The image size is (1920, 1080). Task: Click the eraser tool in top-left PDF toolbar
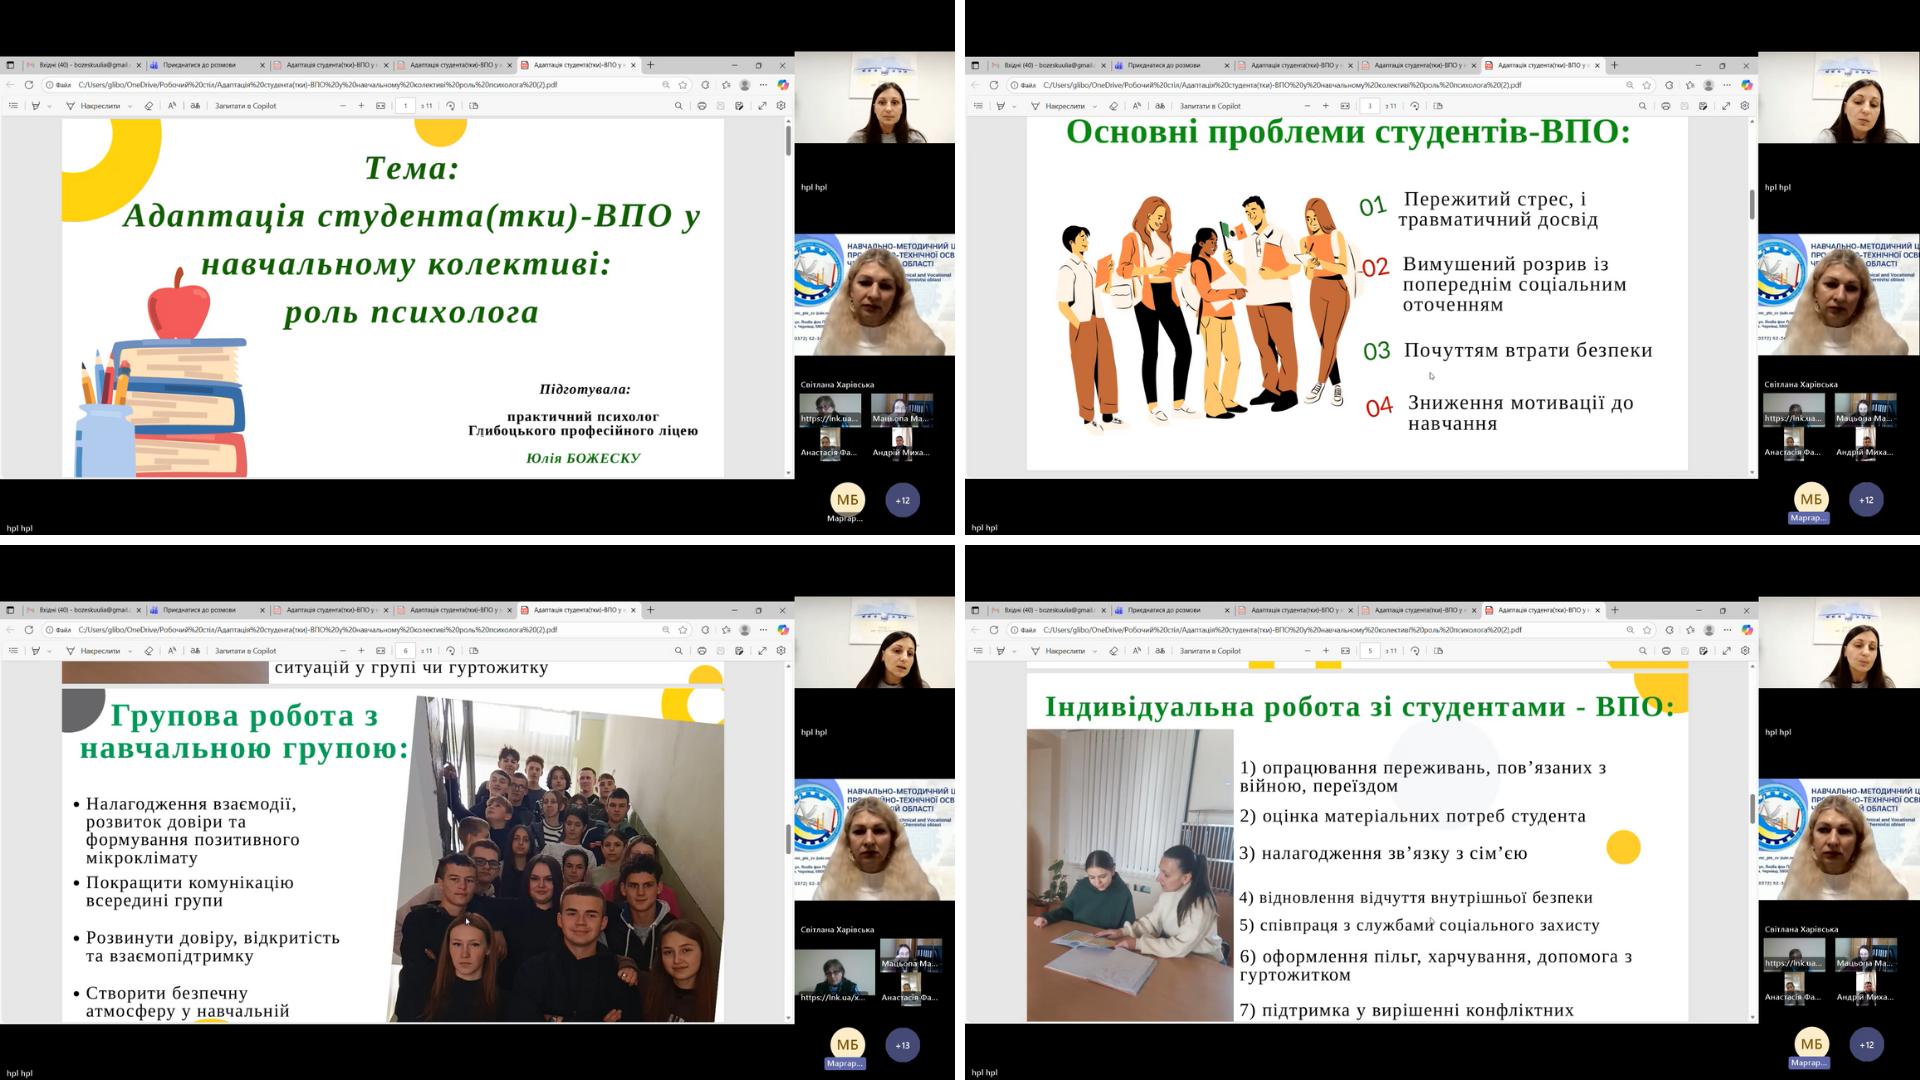[x=149, y=106]
